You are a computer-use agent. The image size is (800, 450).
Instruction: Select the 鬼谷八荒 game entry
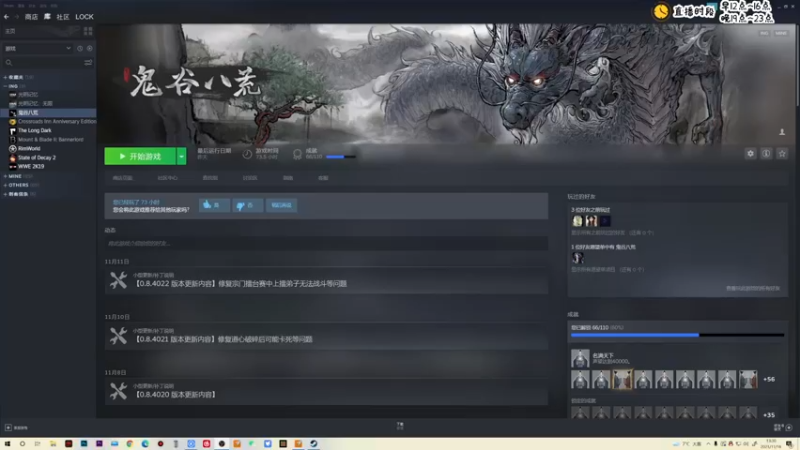[48, 113]
